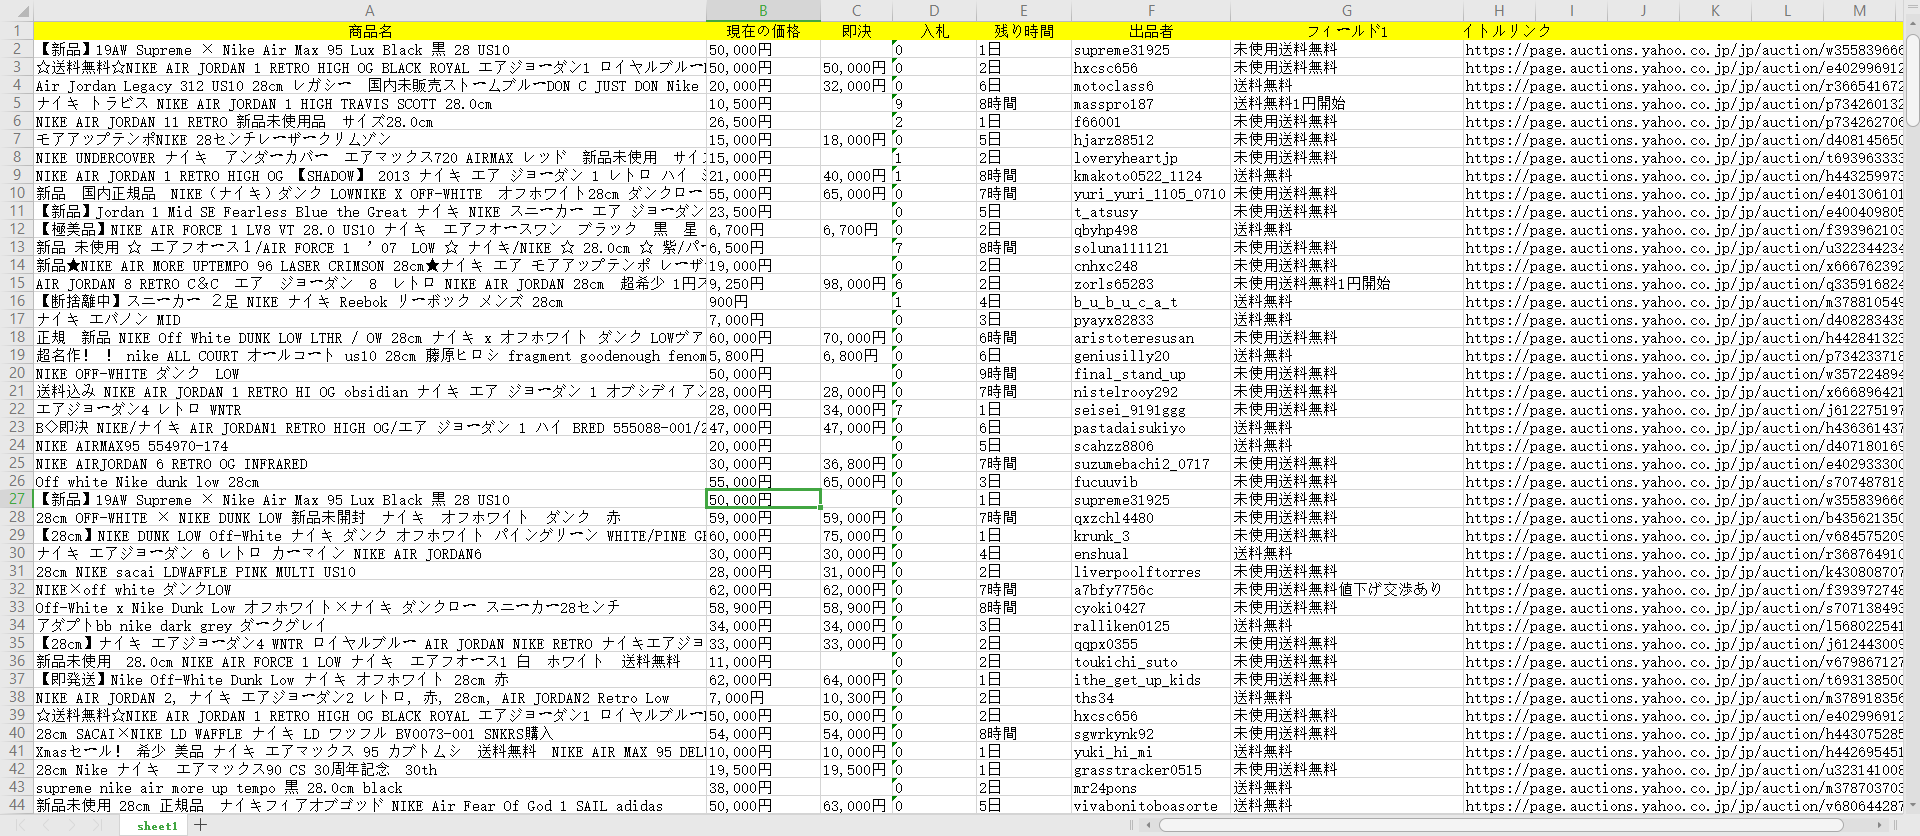This screenshot has height=836, width=1920.
Task: Select the NIKE OFF-WHITE ダンク LOW title cell
Action: tap(369, 374)
